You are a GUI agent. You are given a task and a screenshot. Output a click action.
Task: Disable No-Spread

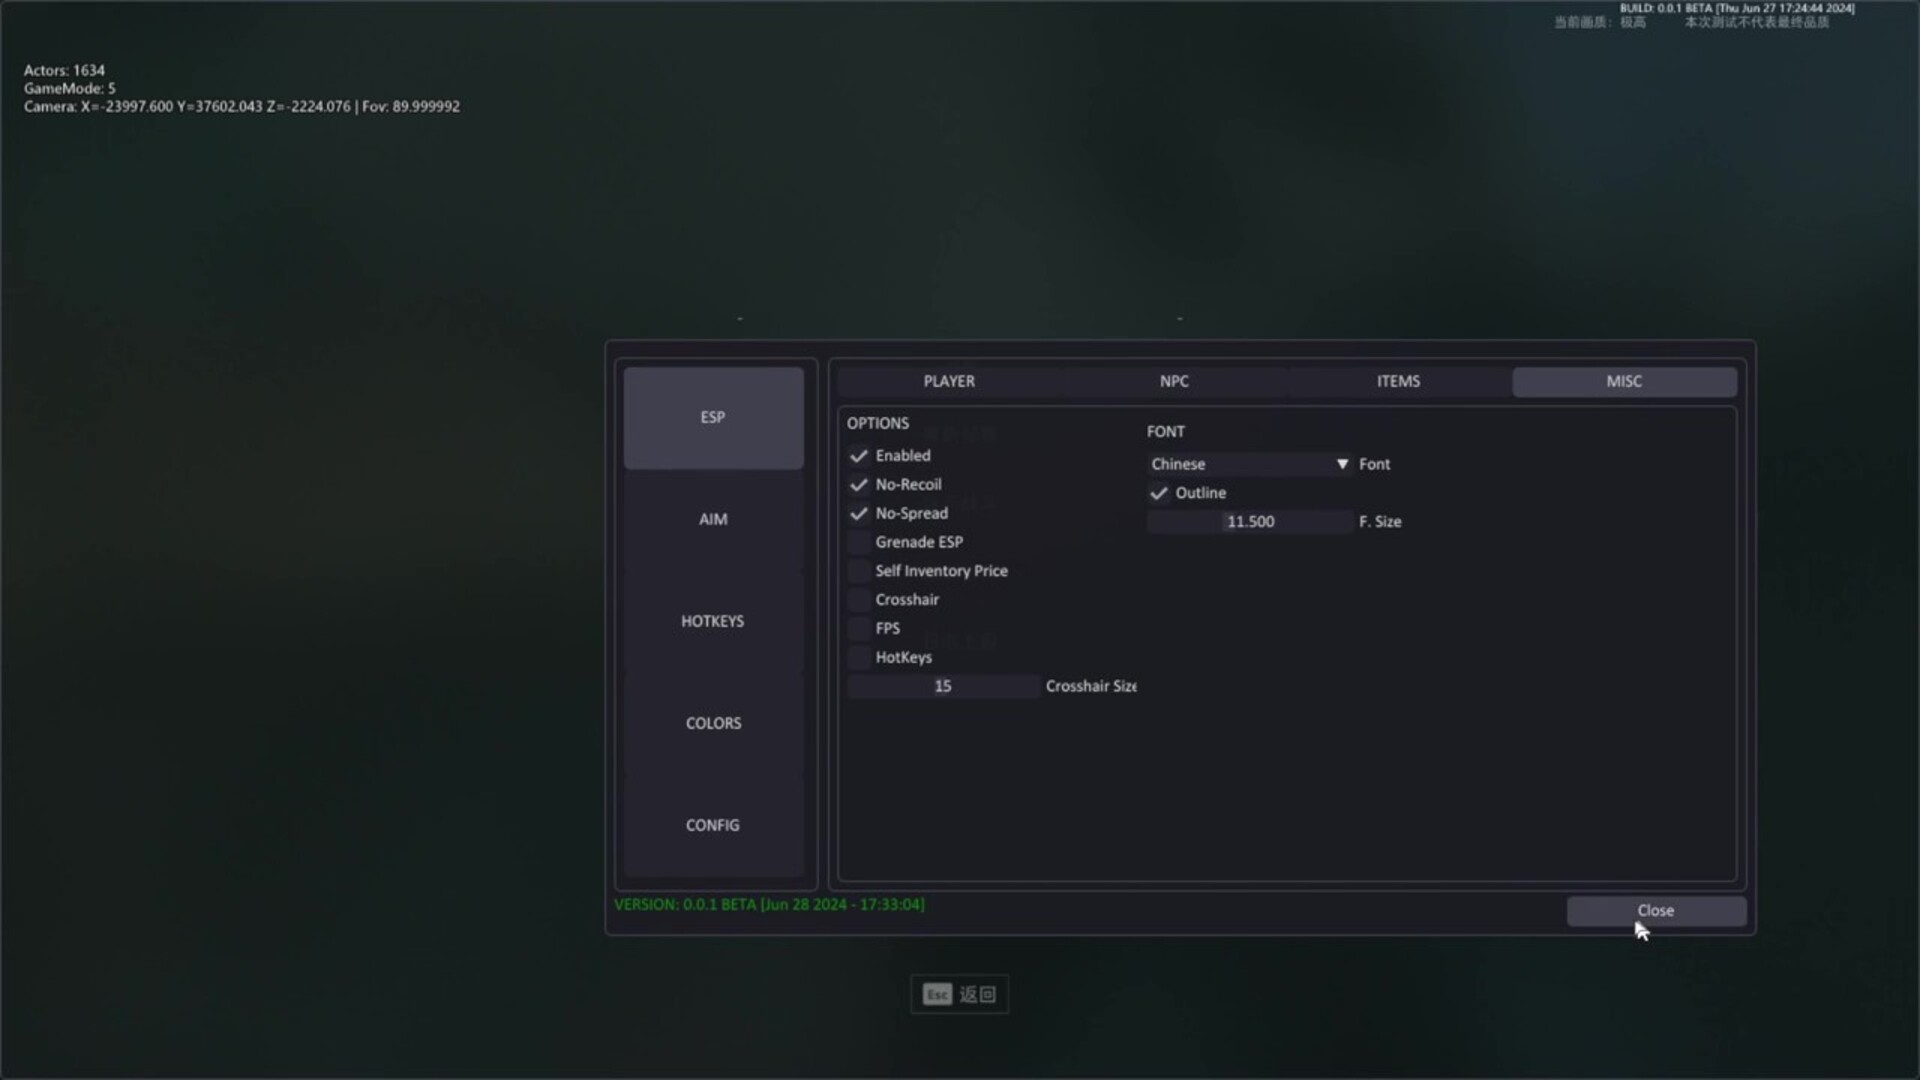pyautogui.click(x=858, y=513)
